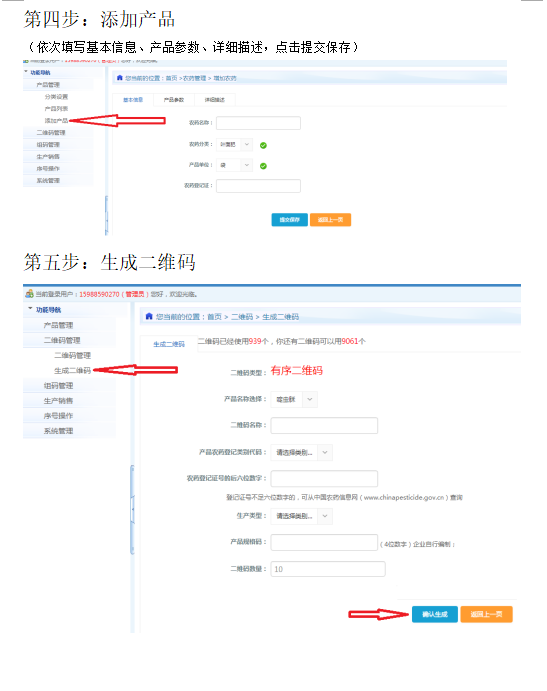
Task: Click the green check icon beside 产品单位
Action: pyautogui.click(x=263, y=166)
